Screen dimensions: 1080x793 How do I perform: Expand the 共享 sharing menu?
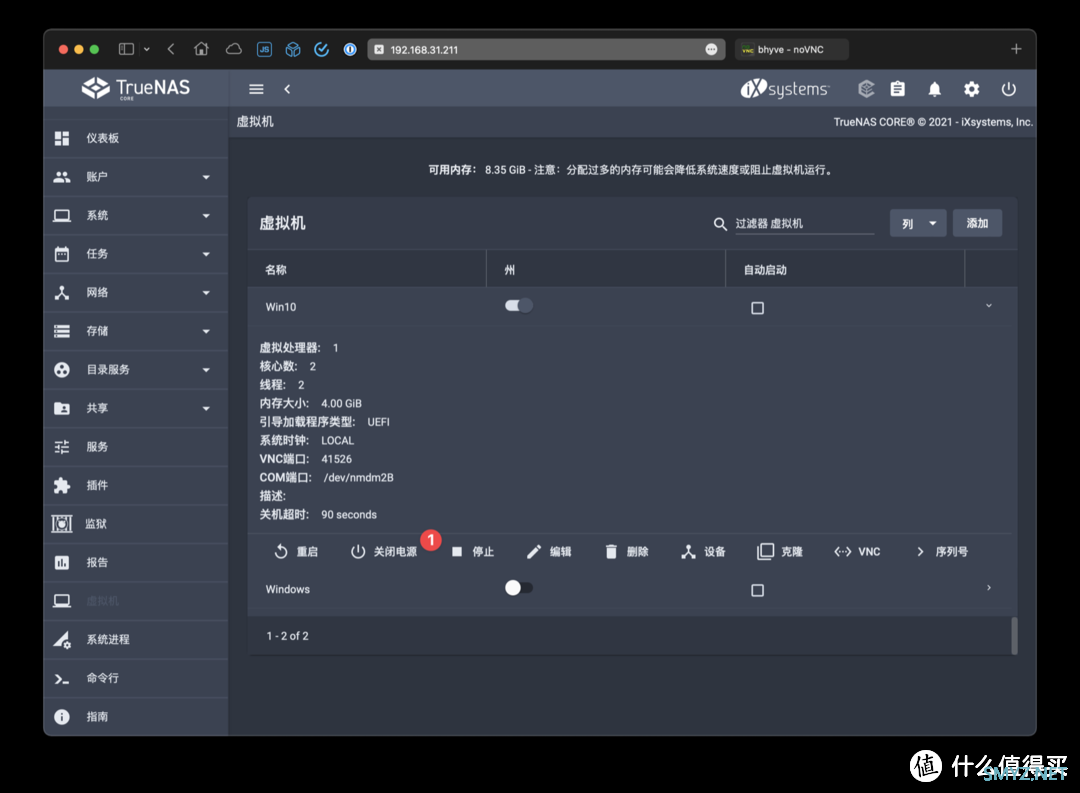135,409
